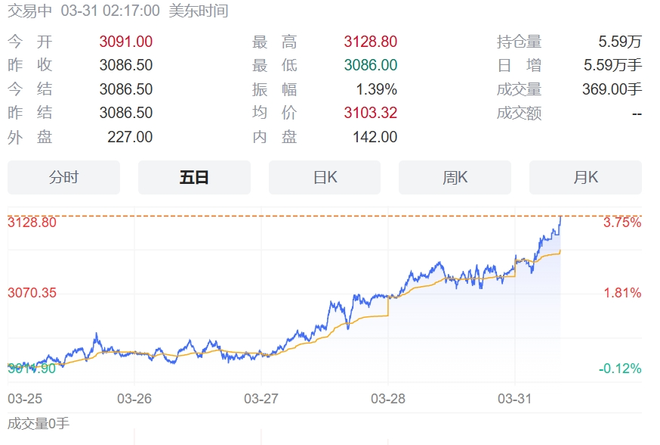Click the 振幅 value 1.39%

point(376,89)
